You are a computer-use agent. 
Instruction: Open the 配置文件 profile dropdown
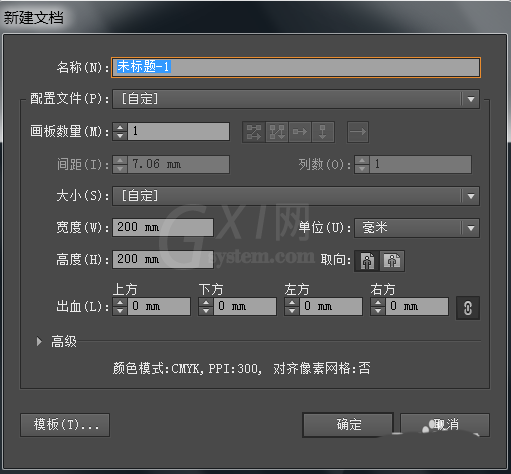[x=296, y=99]
